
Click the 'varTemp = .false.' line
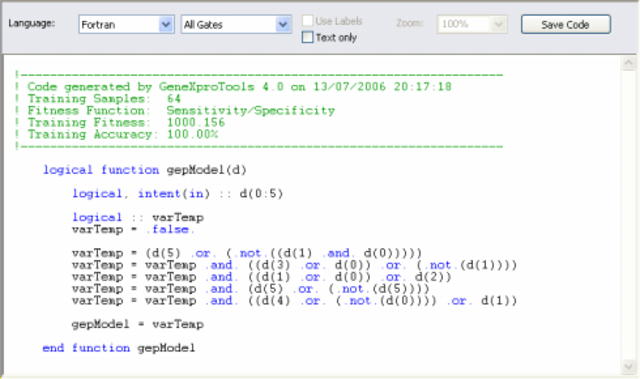pos(133,229)
